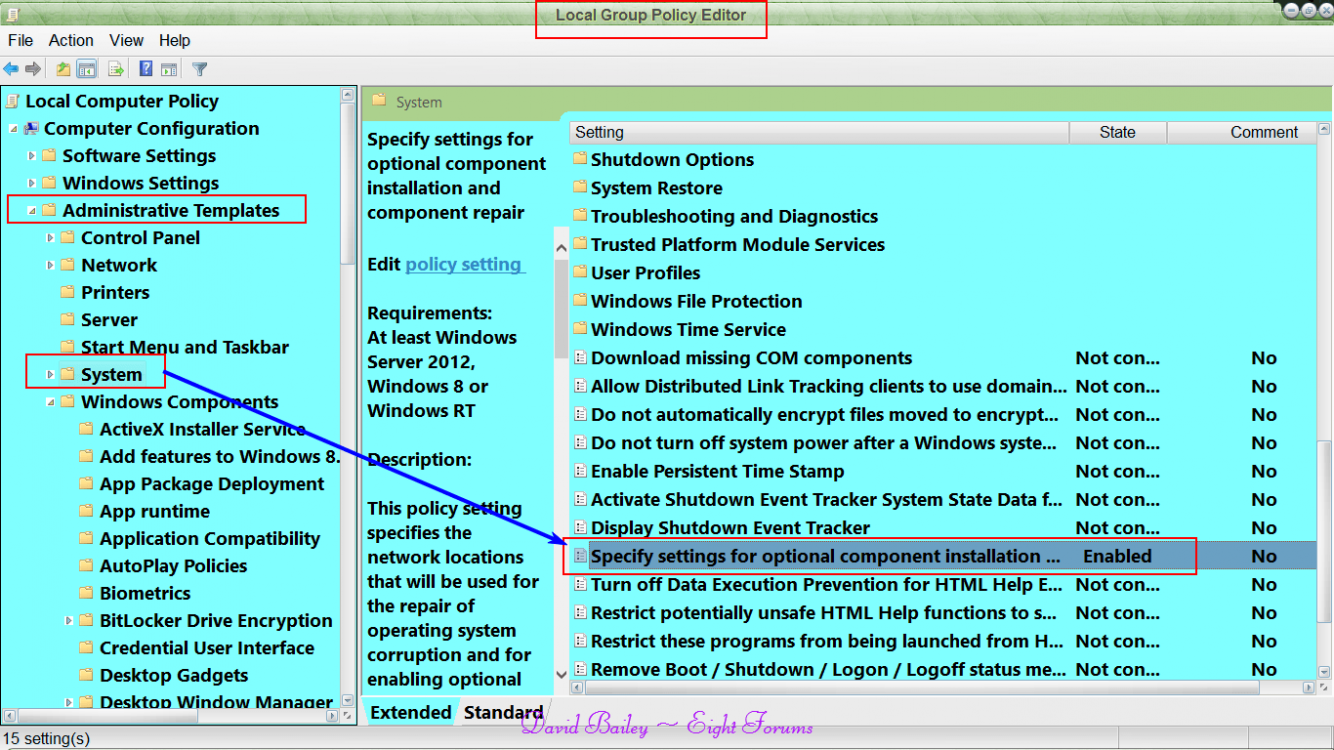Image resolution: width=1334 pixels, height=750 pixels.
Task: Open the Action menu
Action: [71, 40]
